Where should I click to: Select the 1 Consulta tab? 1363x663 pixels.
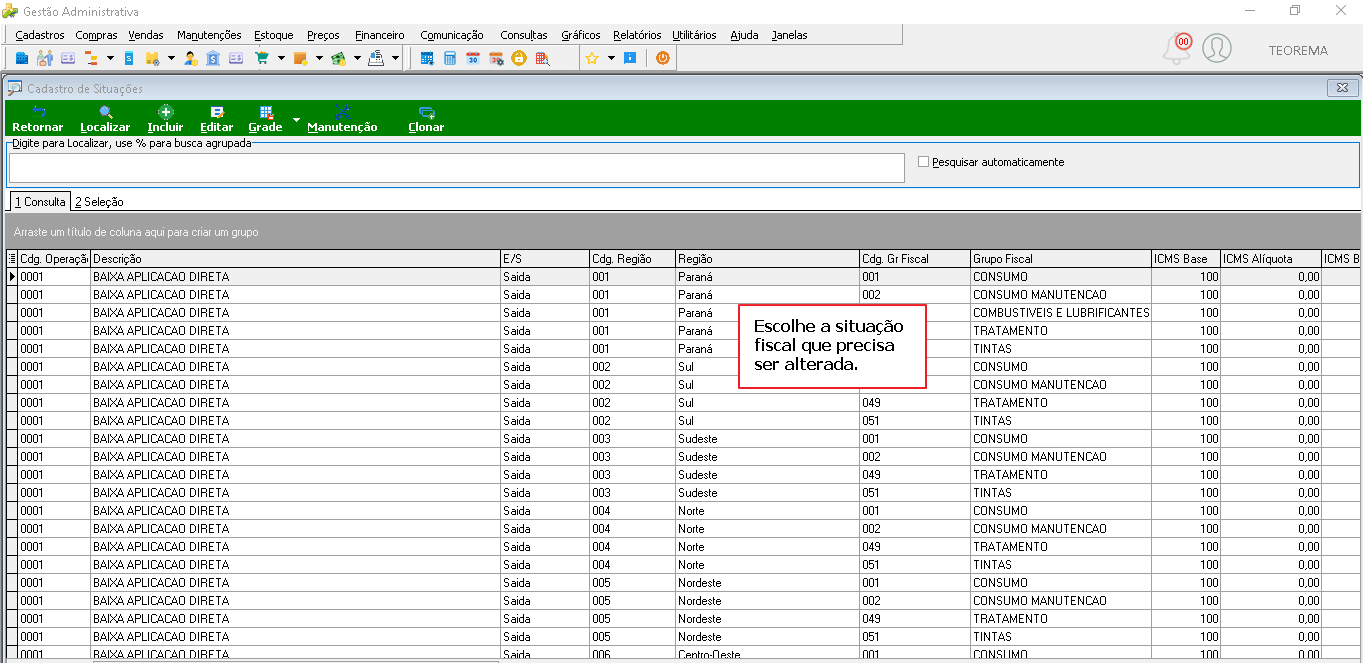pyautogui.click(x=40, y=202)
